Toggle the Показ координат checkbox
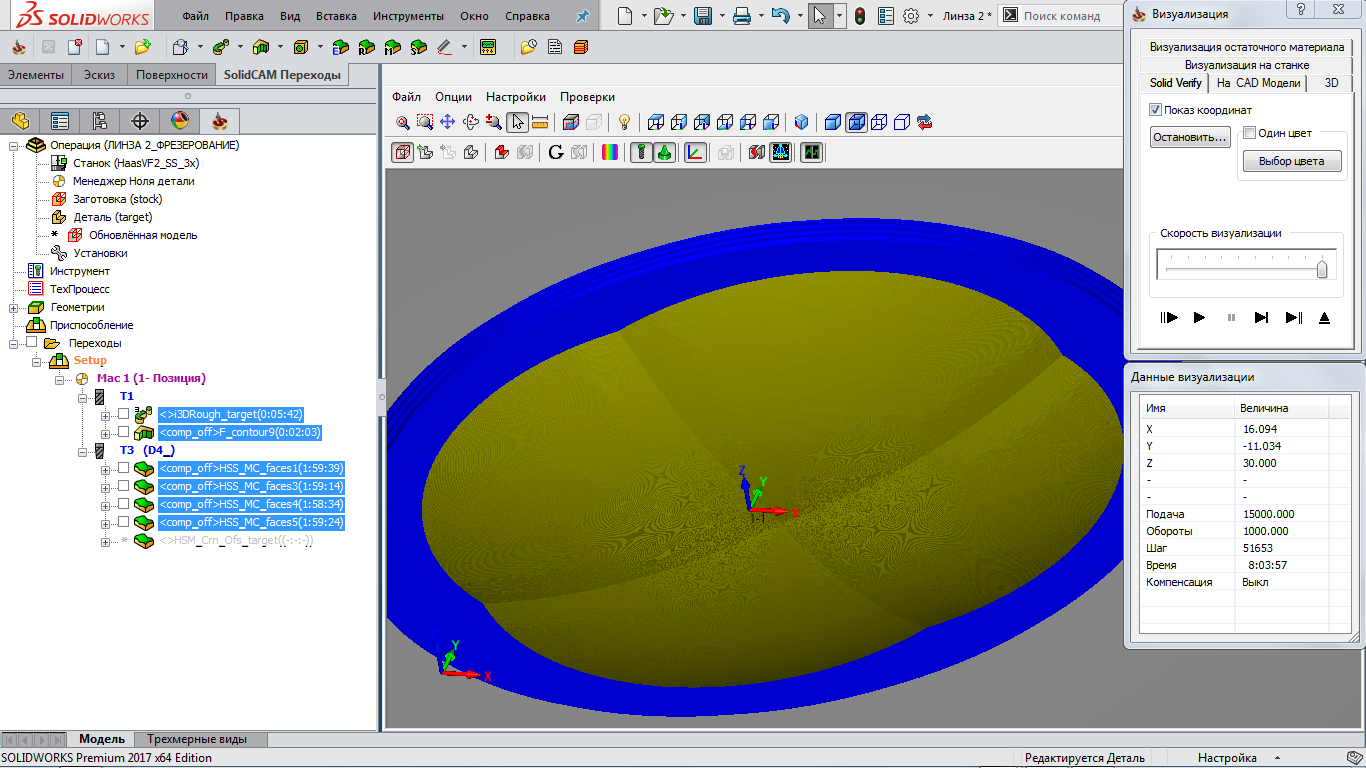 pyautogui.click(x=1156, y=110)
